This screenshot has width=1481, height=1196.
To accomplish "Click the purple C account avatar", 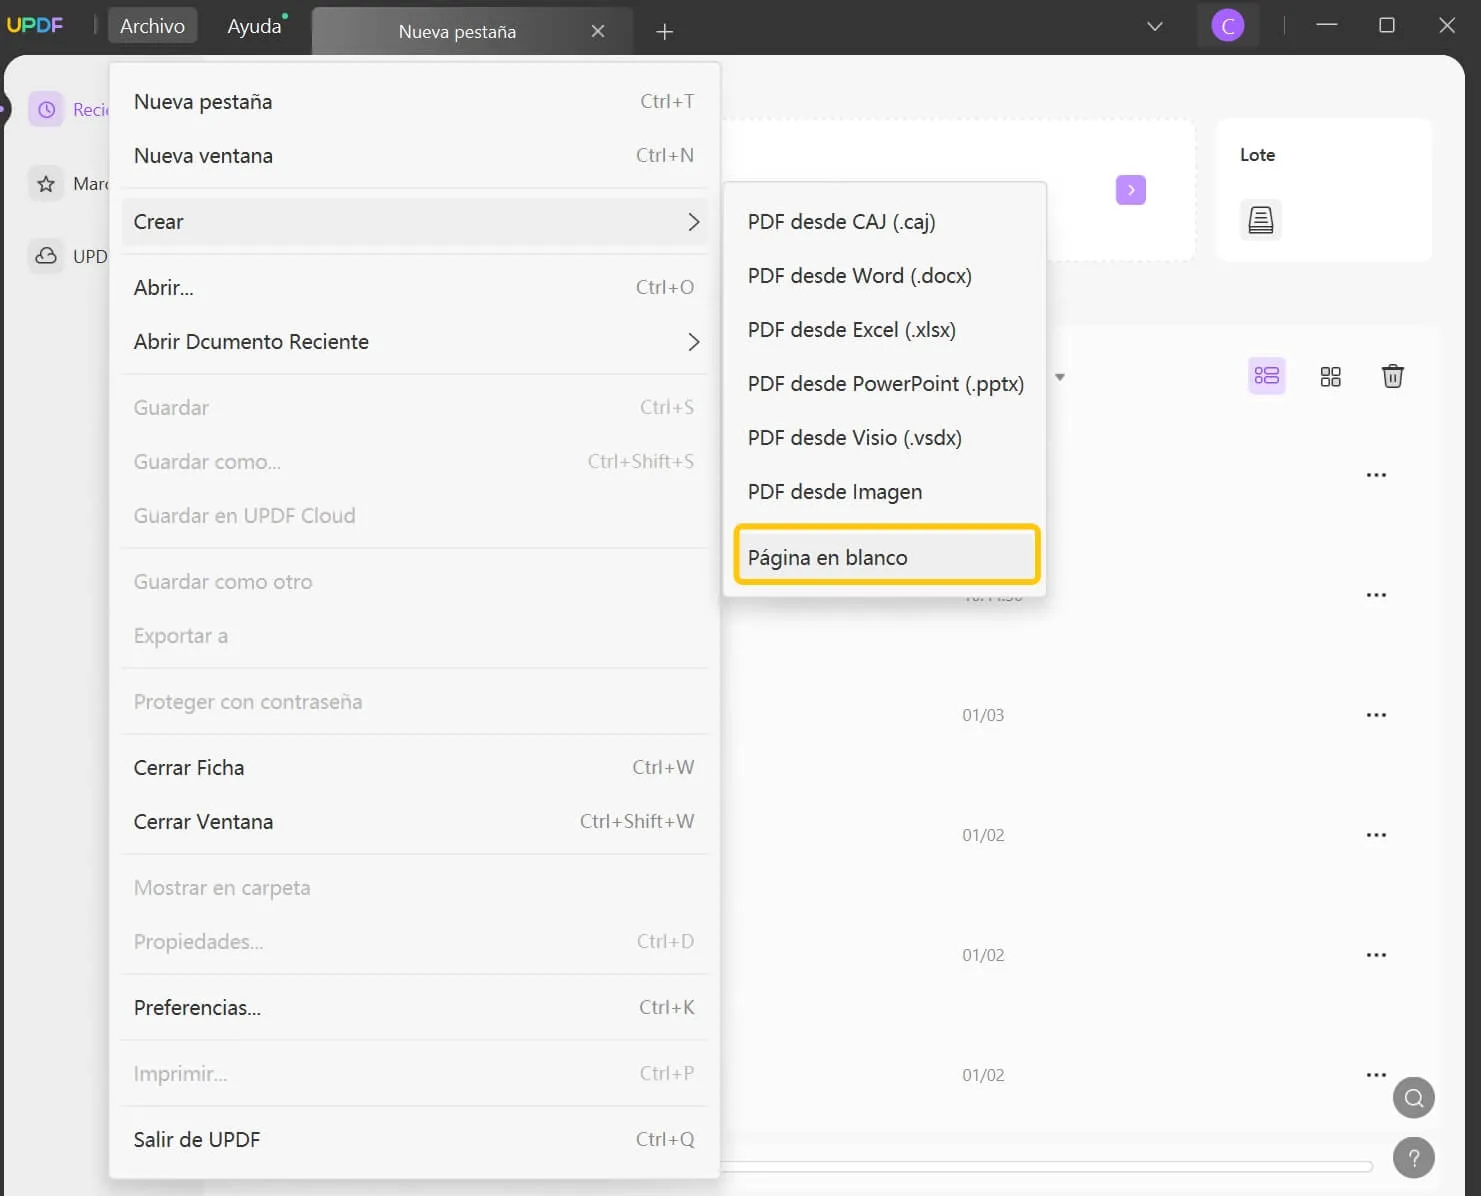I will click(1228, 26).
